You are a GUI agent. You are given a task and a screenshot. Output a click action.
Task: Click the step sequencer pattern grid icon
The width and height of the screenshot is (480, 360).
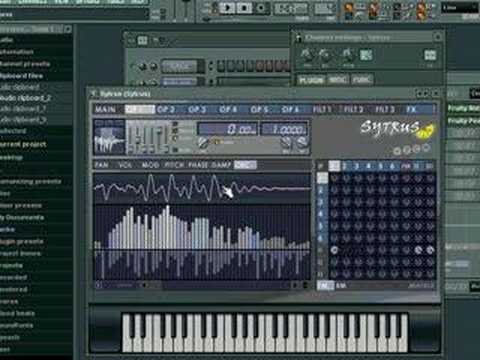[142, 41]
